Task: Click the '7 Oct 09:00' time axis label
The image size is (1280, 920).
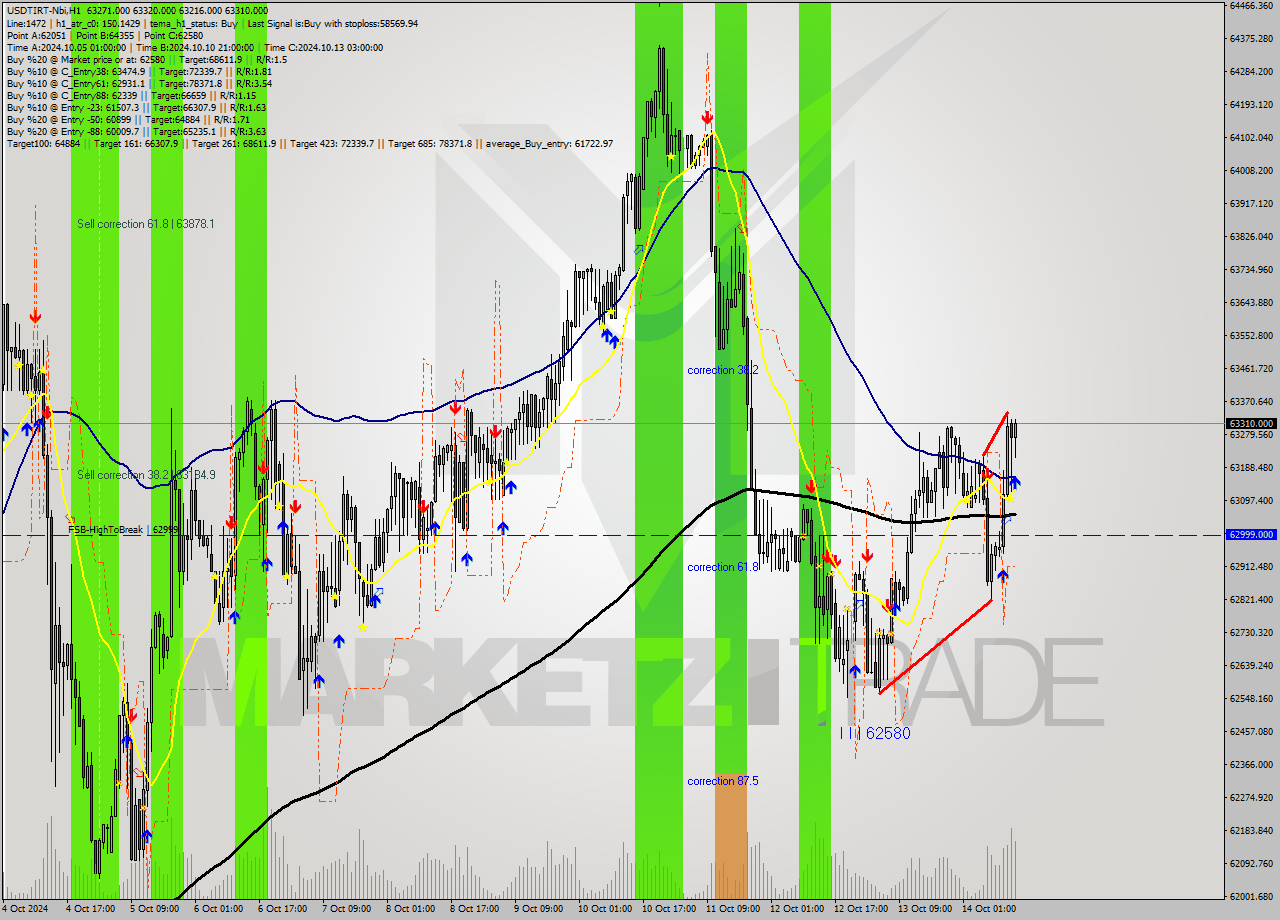Action: coord(346,909)
